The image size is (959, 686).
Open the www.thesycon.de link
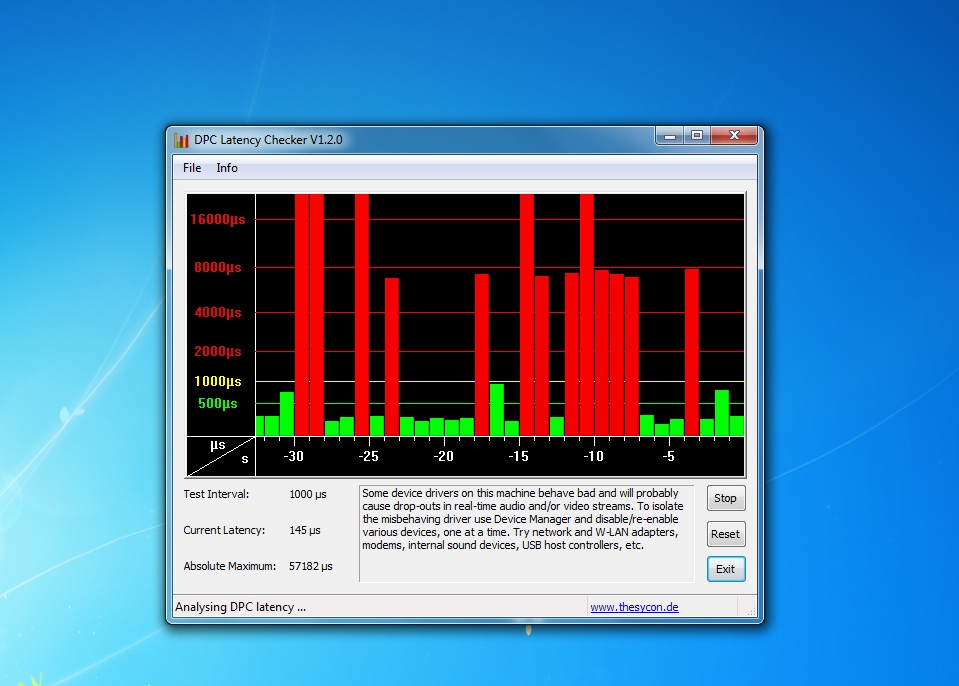click(x=634, y=607)
